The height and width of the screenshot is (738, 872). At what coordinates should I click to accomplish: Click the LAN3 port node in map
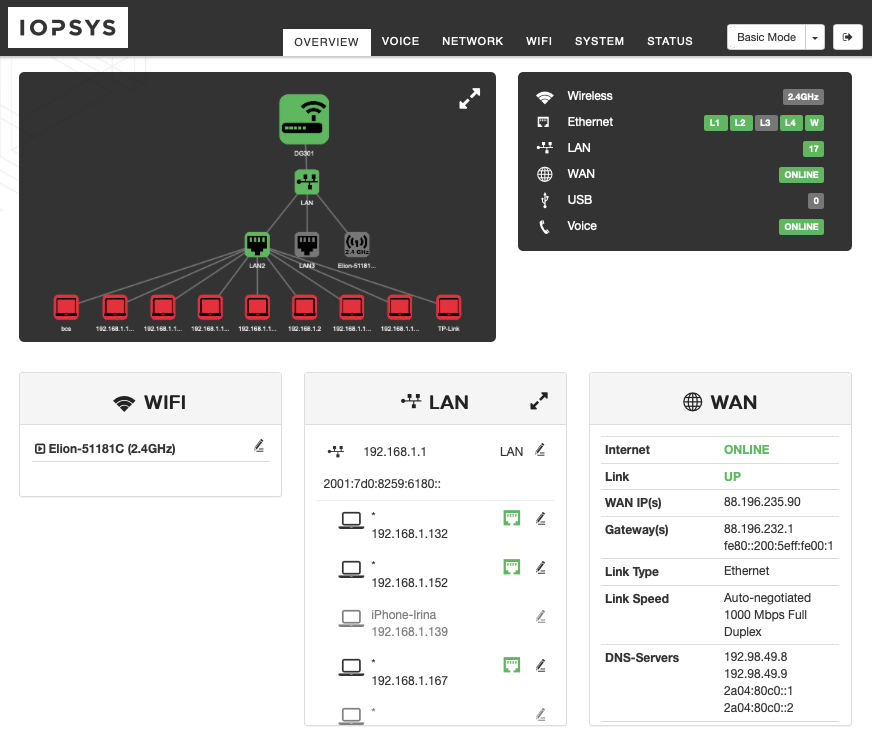307,244
